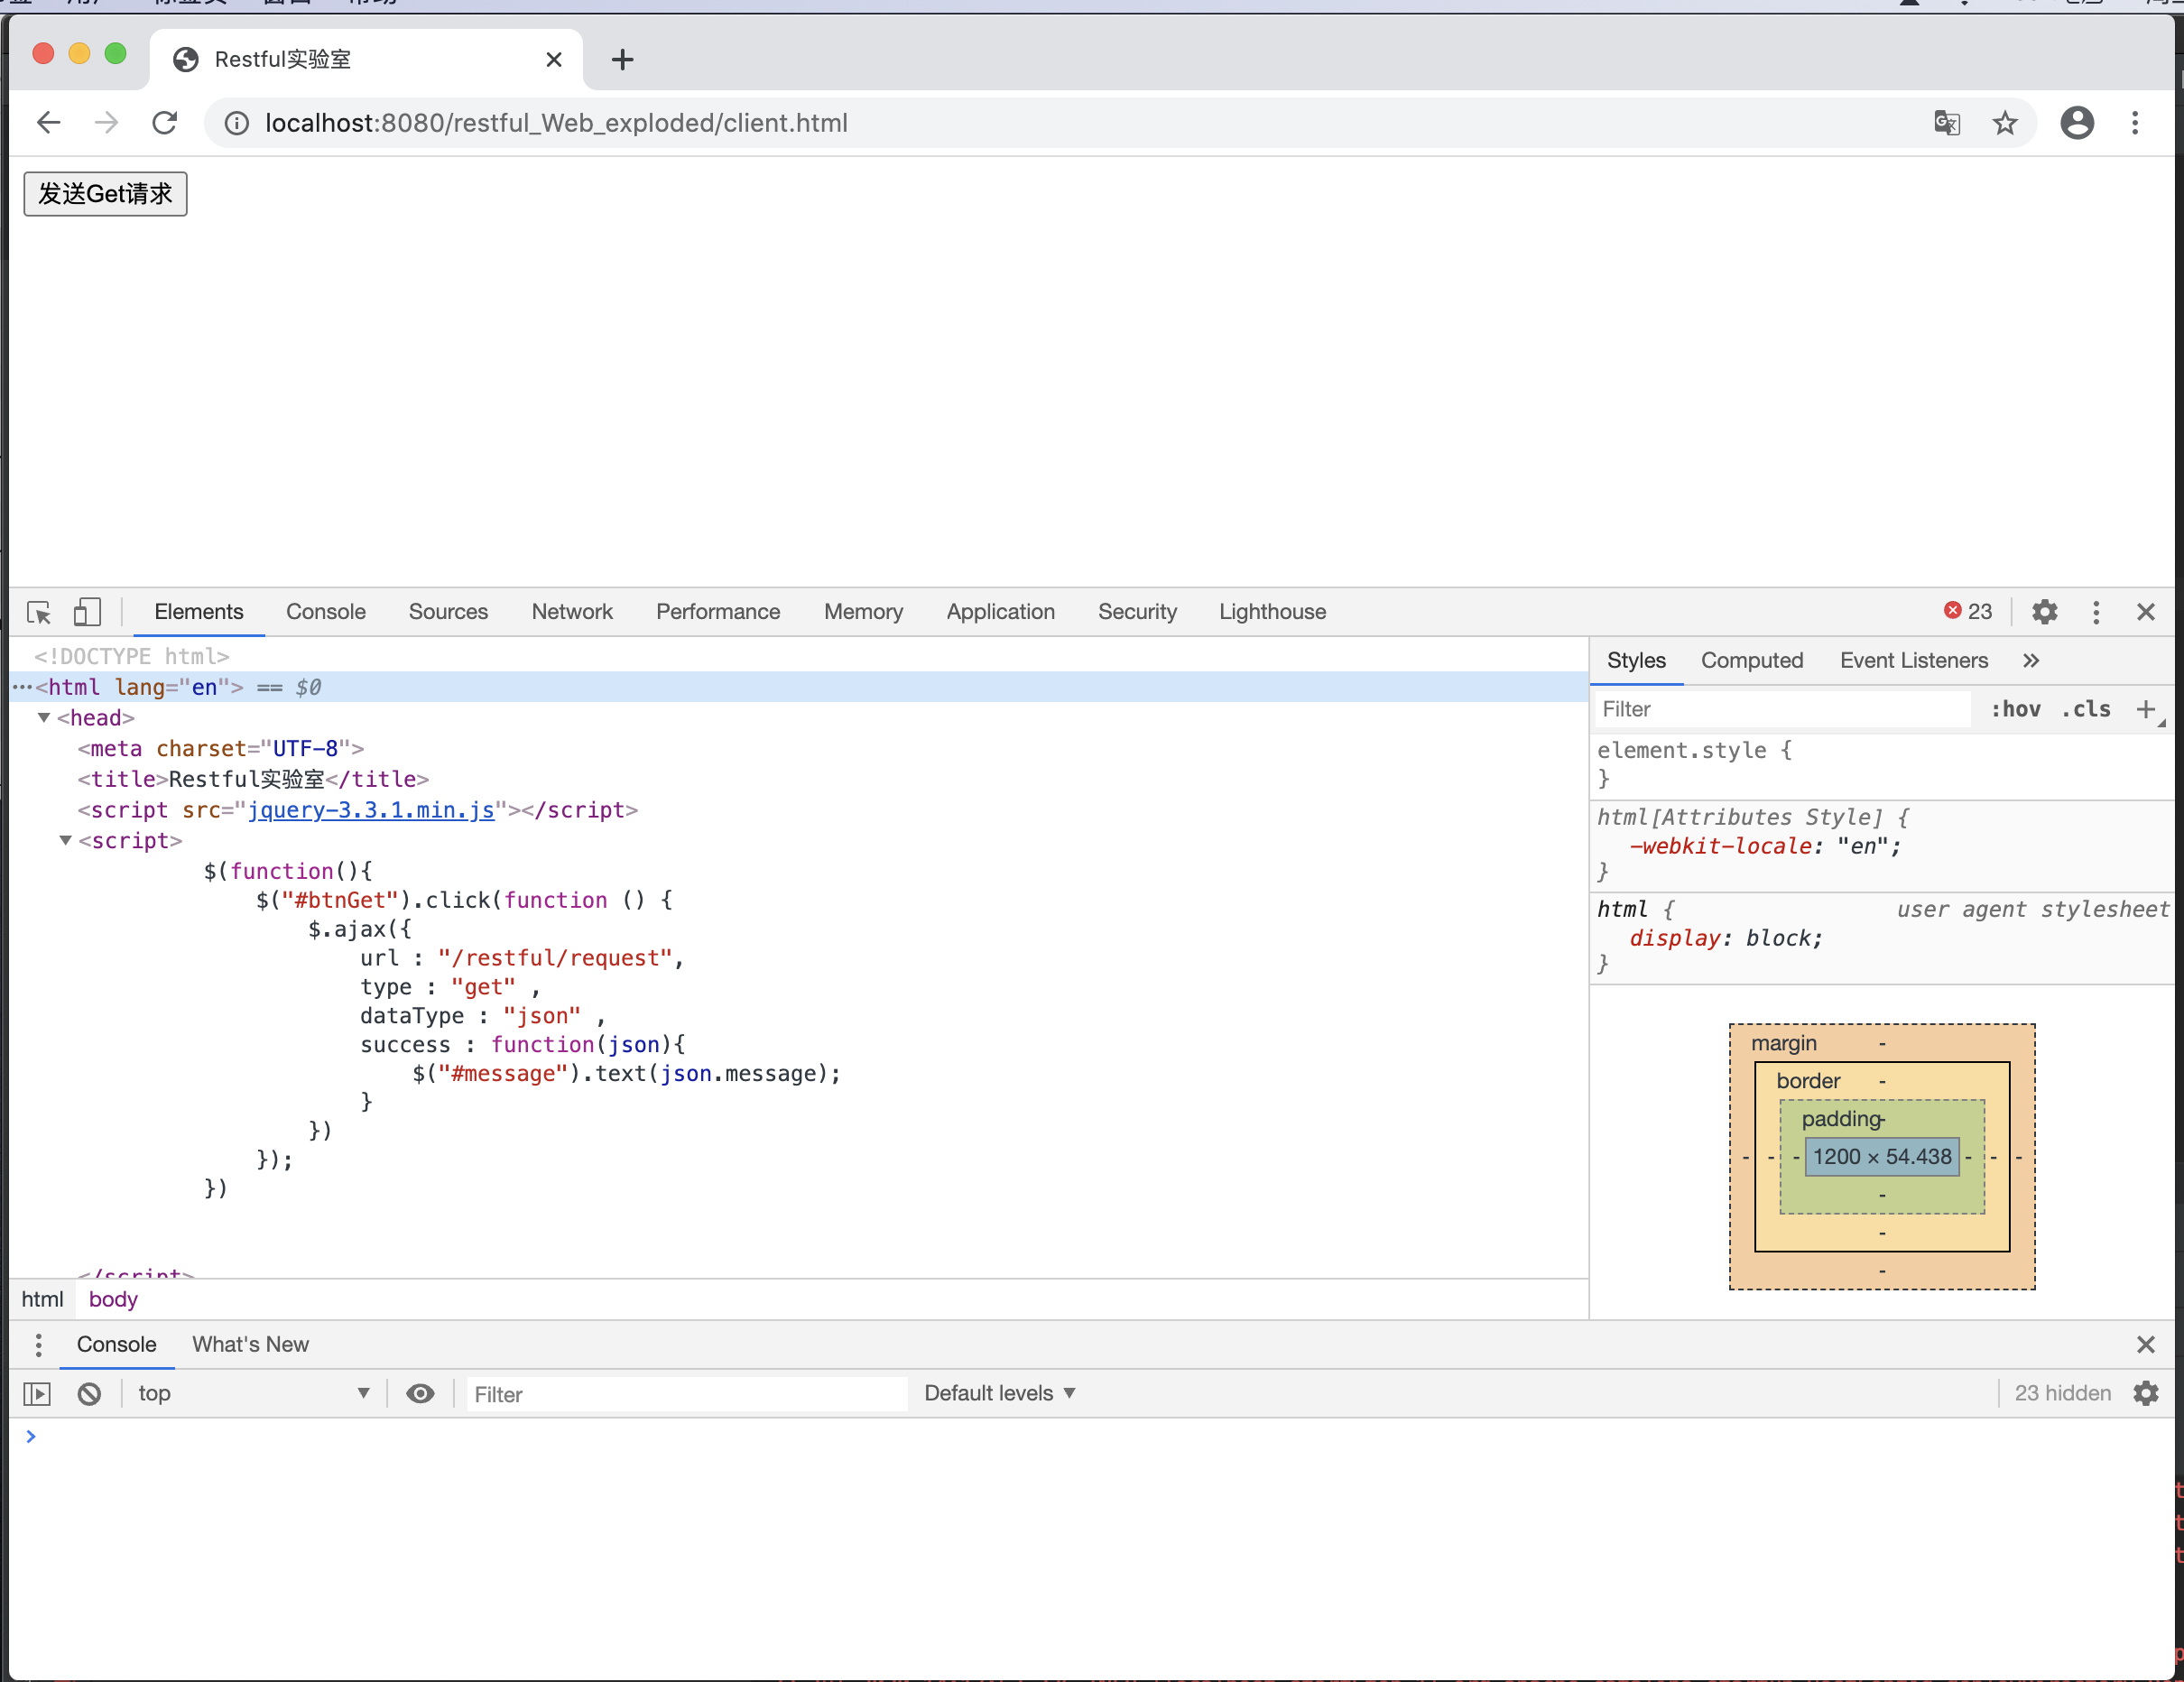Image resolution: width=2184 pixels, height=1682 pixels.
Task: View site information icon in address bar
Action: [236, 123]
